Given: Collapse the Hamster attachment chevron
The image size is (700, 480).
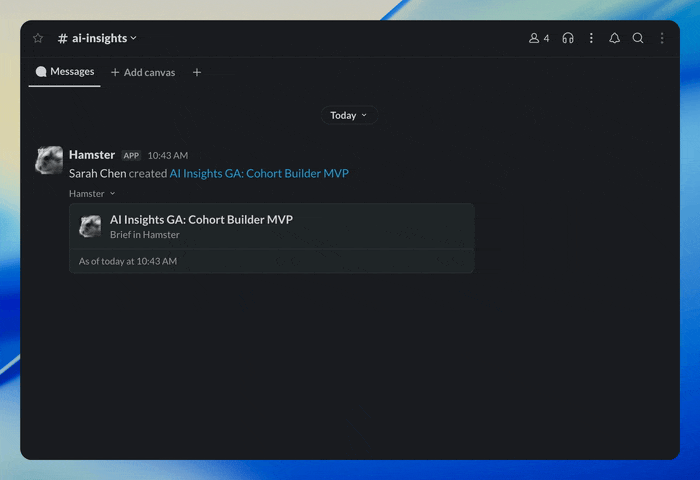Looking at the screenshot, I should click(x=113, y=193).
